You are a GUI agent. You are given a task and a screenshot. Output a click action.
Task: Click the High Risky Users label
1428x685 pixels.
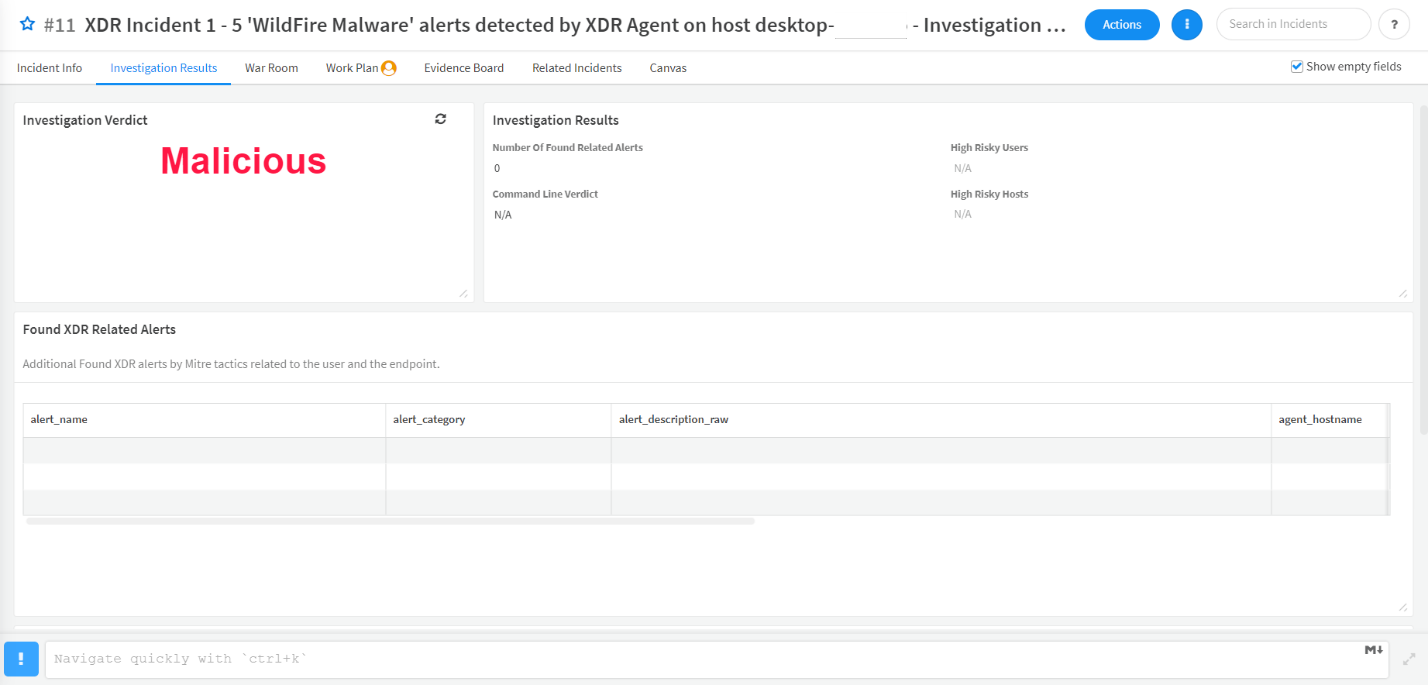(989, 147)
